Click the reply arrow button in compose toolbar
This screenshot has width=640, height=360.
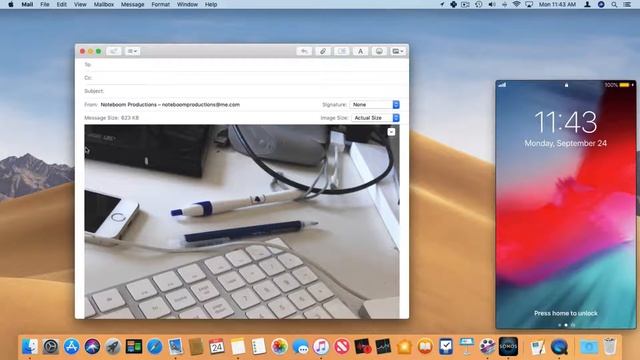click(x=304, y=51)
